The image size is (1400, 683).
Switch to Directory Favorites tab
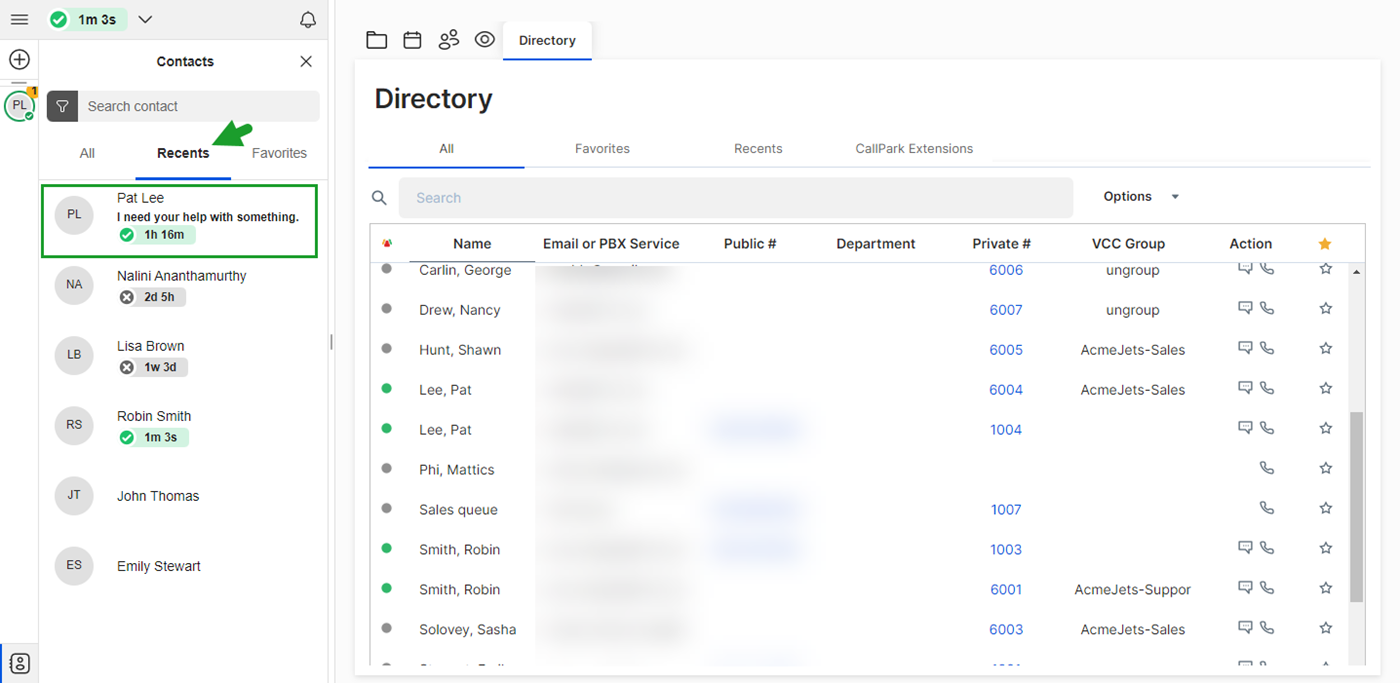[602, 149]
